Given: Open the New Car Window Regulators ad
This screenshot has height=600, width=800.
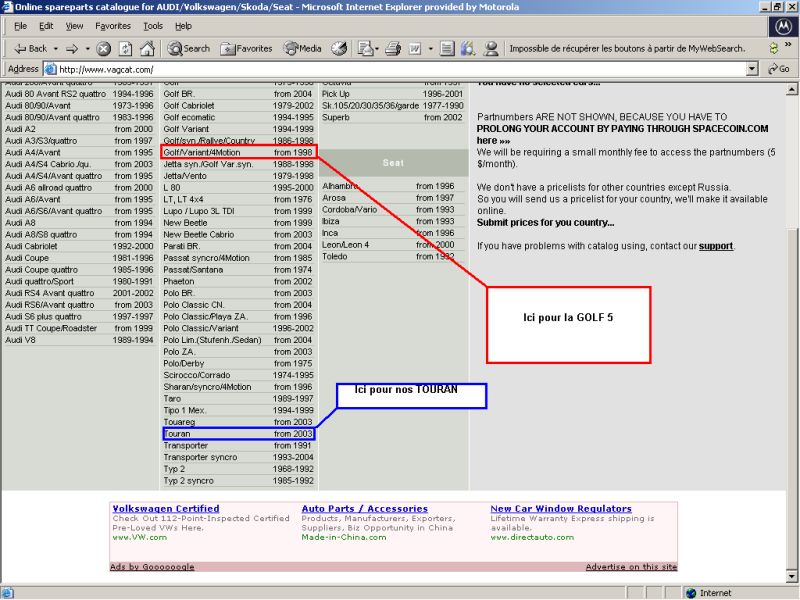Looking at the screenshot, I should 561,508.
